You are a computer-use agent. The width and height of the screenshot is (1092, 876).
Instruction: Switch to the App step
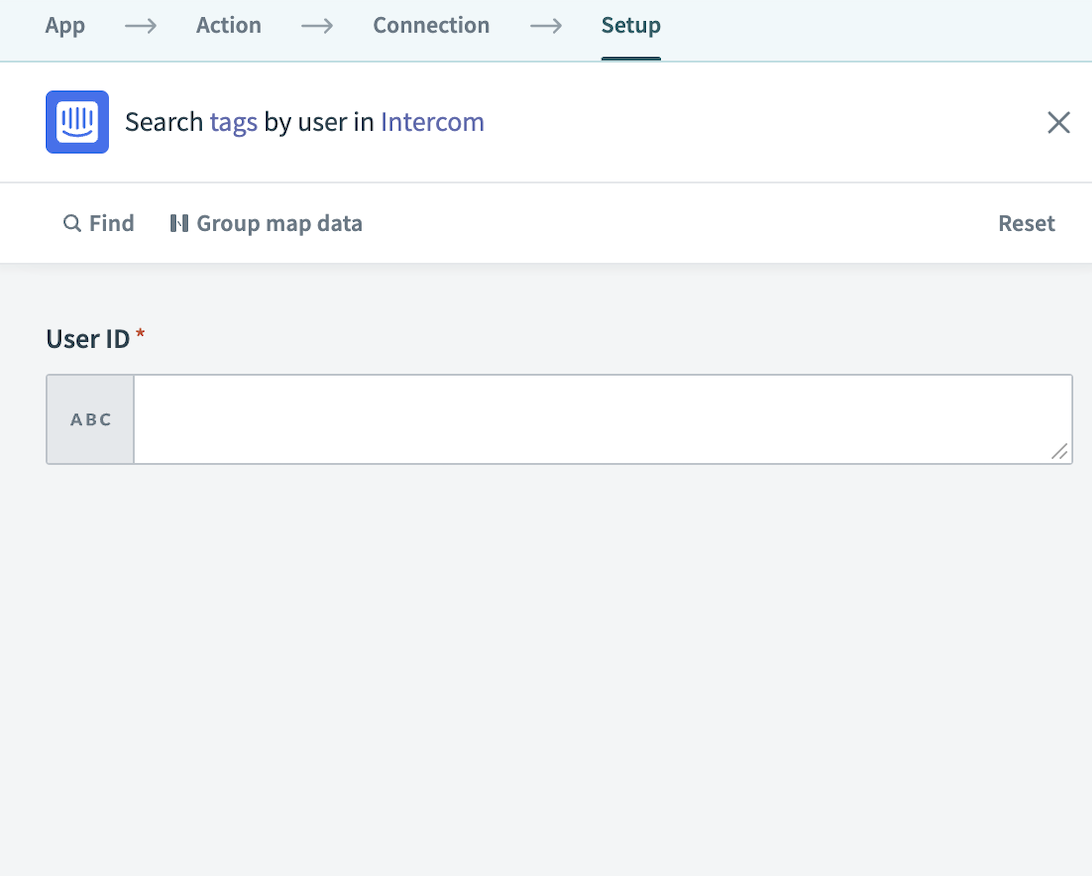[65, 26]
